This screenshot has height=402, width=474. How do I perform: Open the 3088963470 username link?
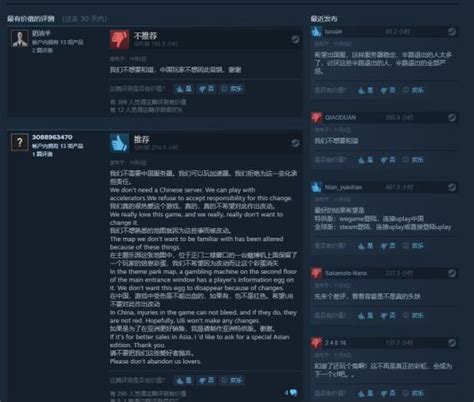52,137
